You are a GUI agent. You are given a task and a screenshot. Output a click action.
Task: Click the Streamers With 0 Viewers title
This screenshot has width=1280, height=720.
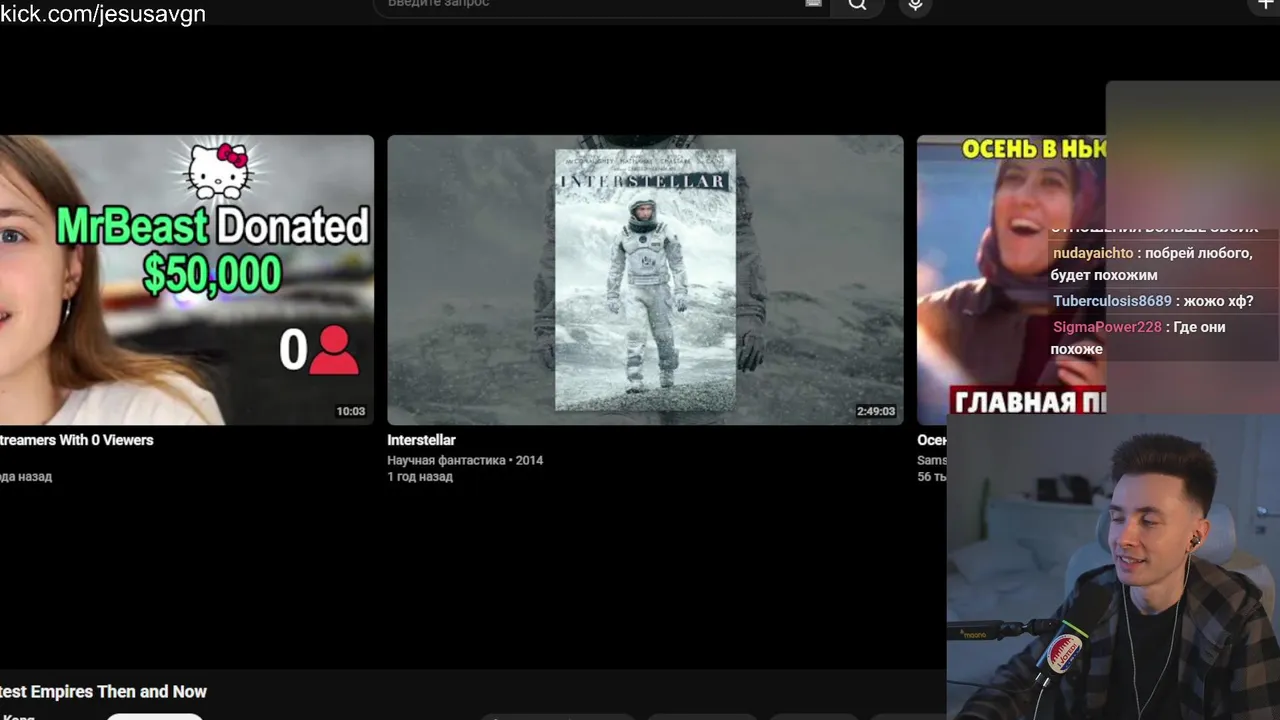[x=77, y=440]
